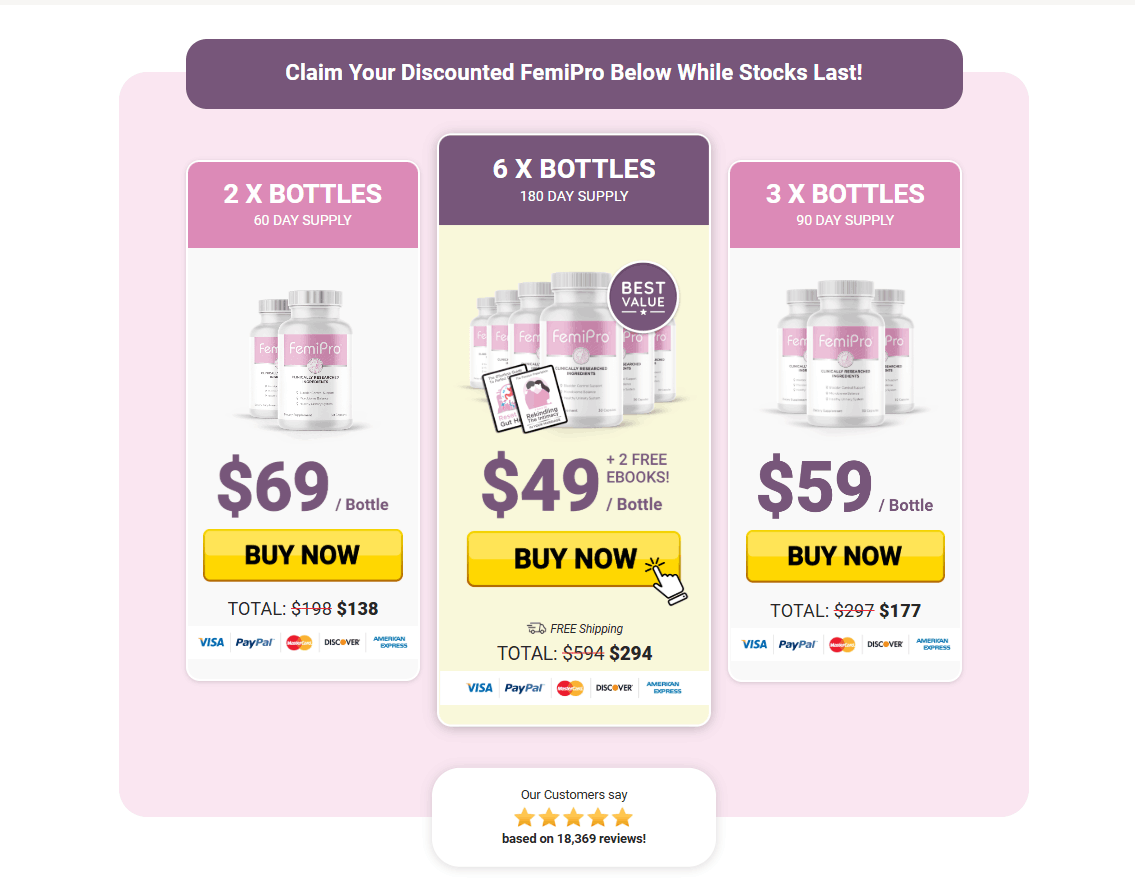
Task: Click the free shipping truck icon
Action: click(x=536, y=628)
